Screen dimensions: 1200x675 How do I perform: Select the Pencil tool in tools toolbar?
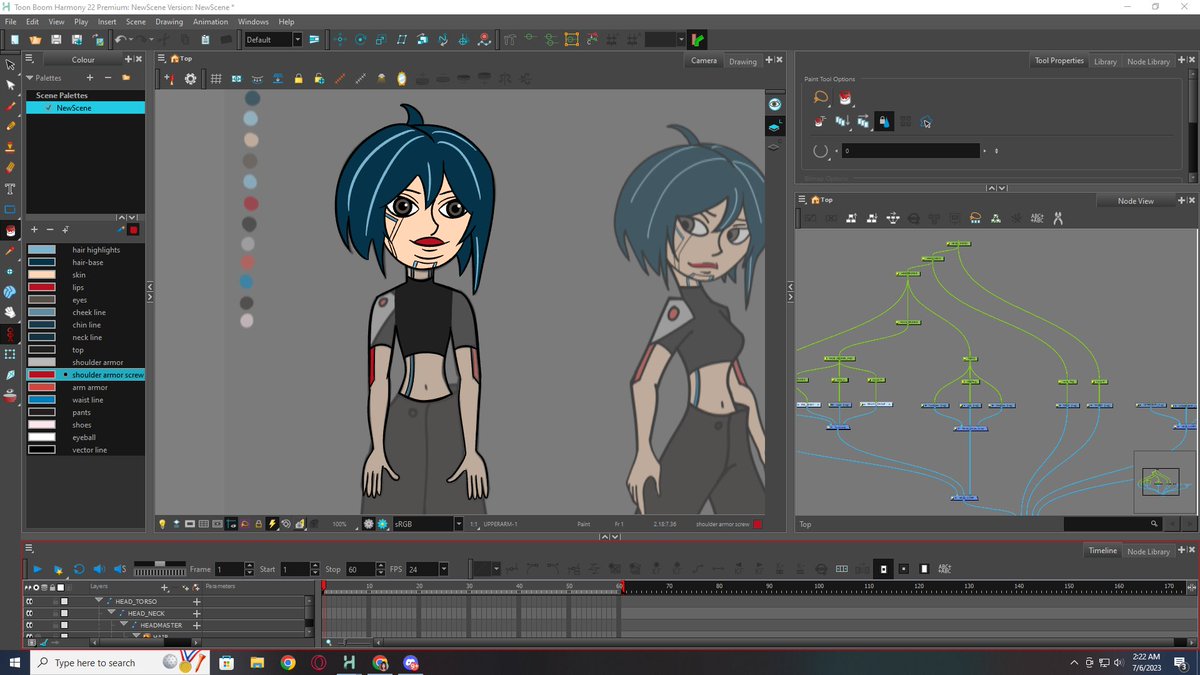tap(10, 126)
